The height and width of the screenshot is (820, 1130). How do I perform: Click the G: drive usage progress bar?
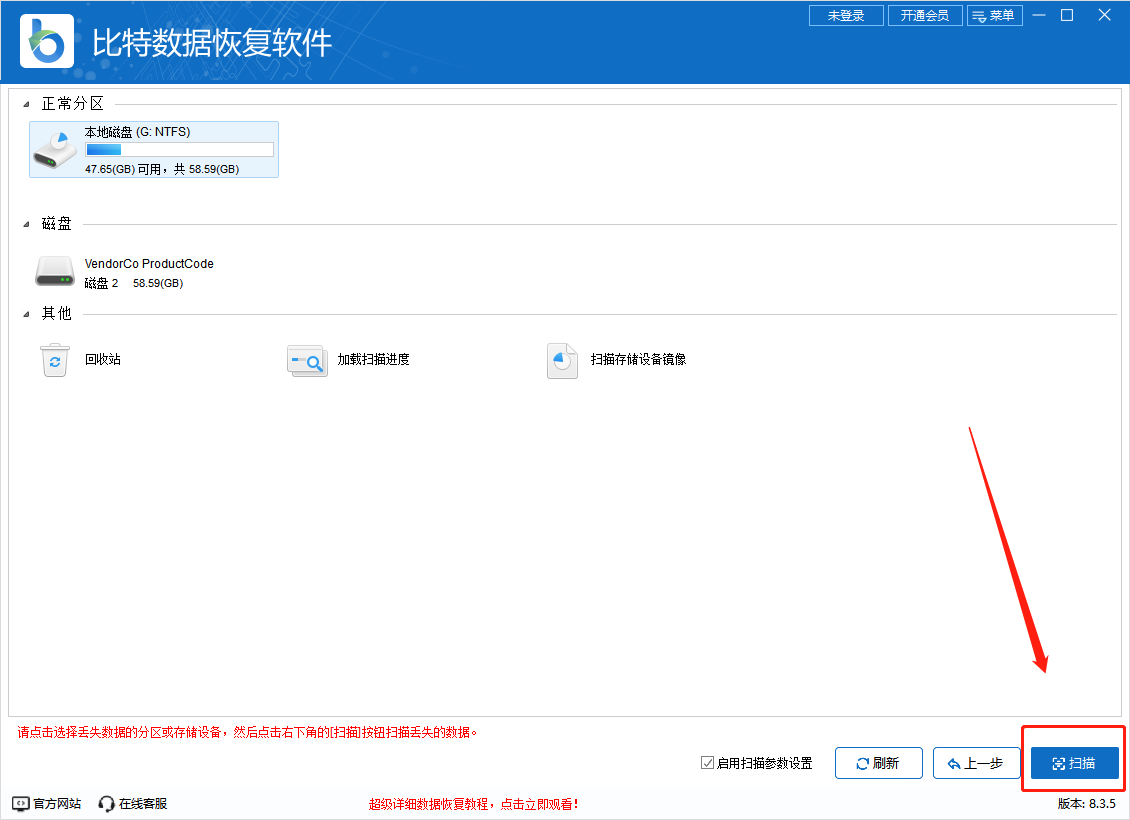click(179, 150)
